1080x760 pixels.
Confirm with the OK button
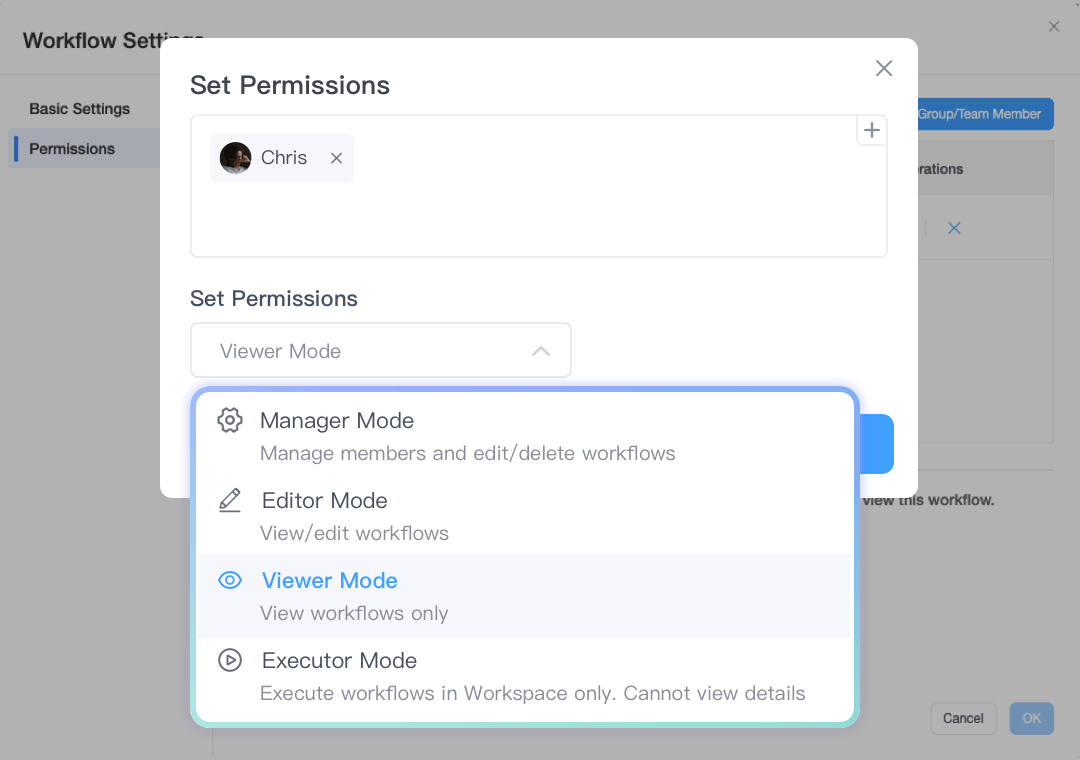coord(1031,718)
